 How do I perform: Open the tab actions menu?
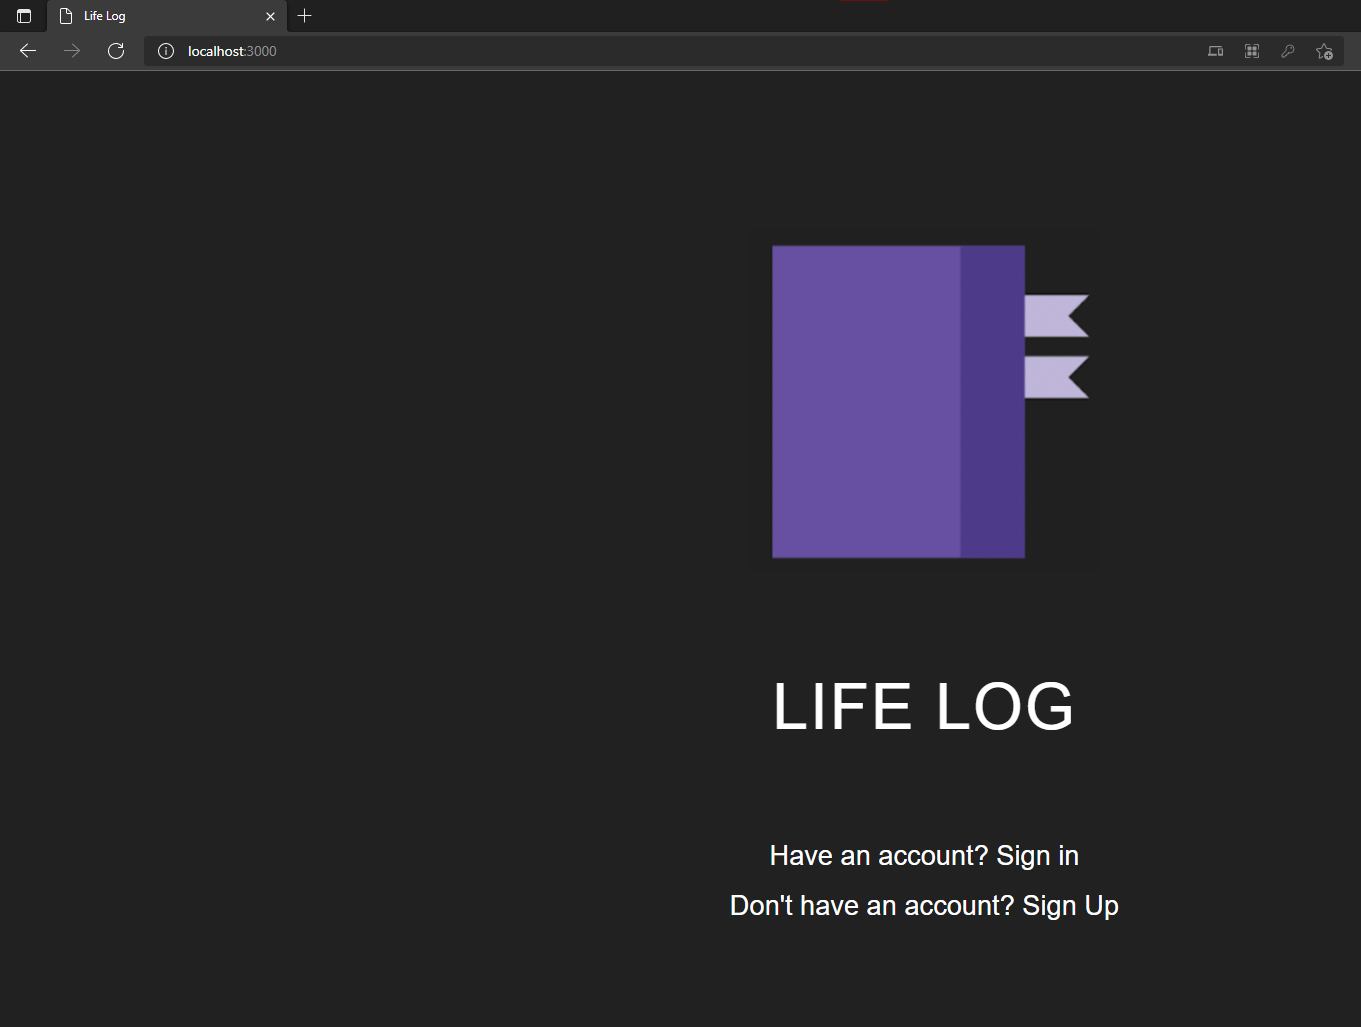[x=24, y=16]
